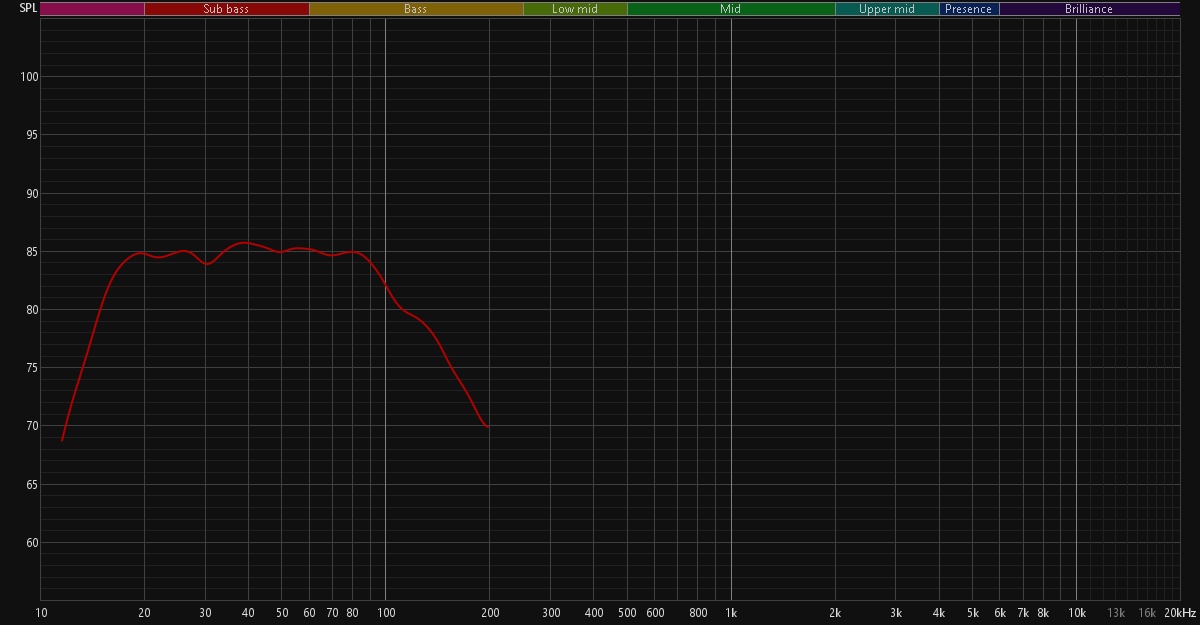
Task: Click the 10k frequency axis label
Action: [1077, 612]
